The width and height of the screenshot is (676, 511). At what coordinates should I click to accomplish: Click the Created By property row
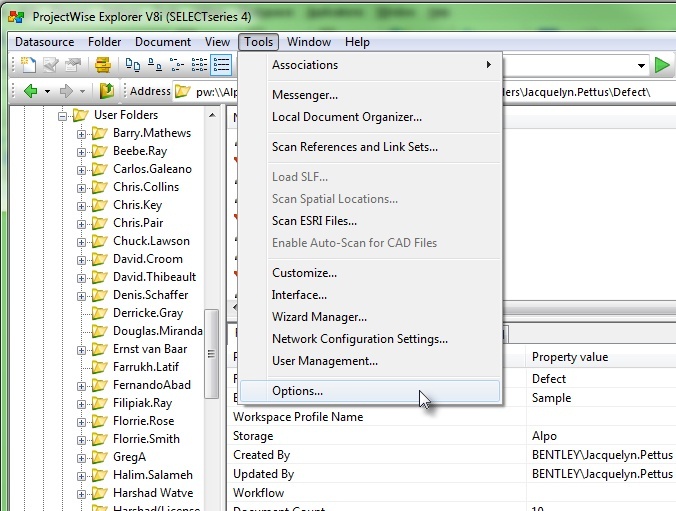click(451, 455)
